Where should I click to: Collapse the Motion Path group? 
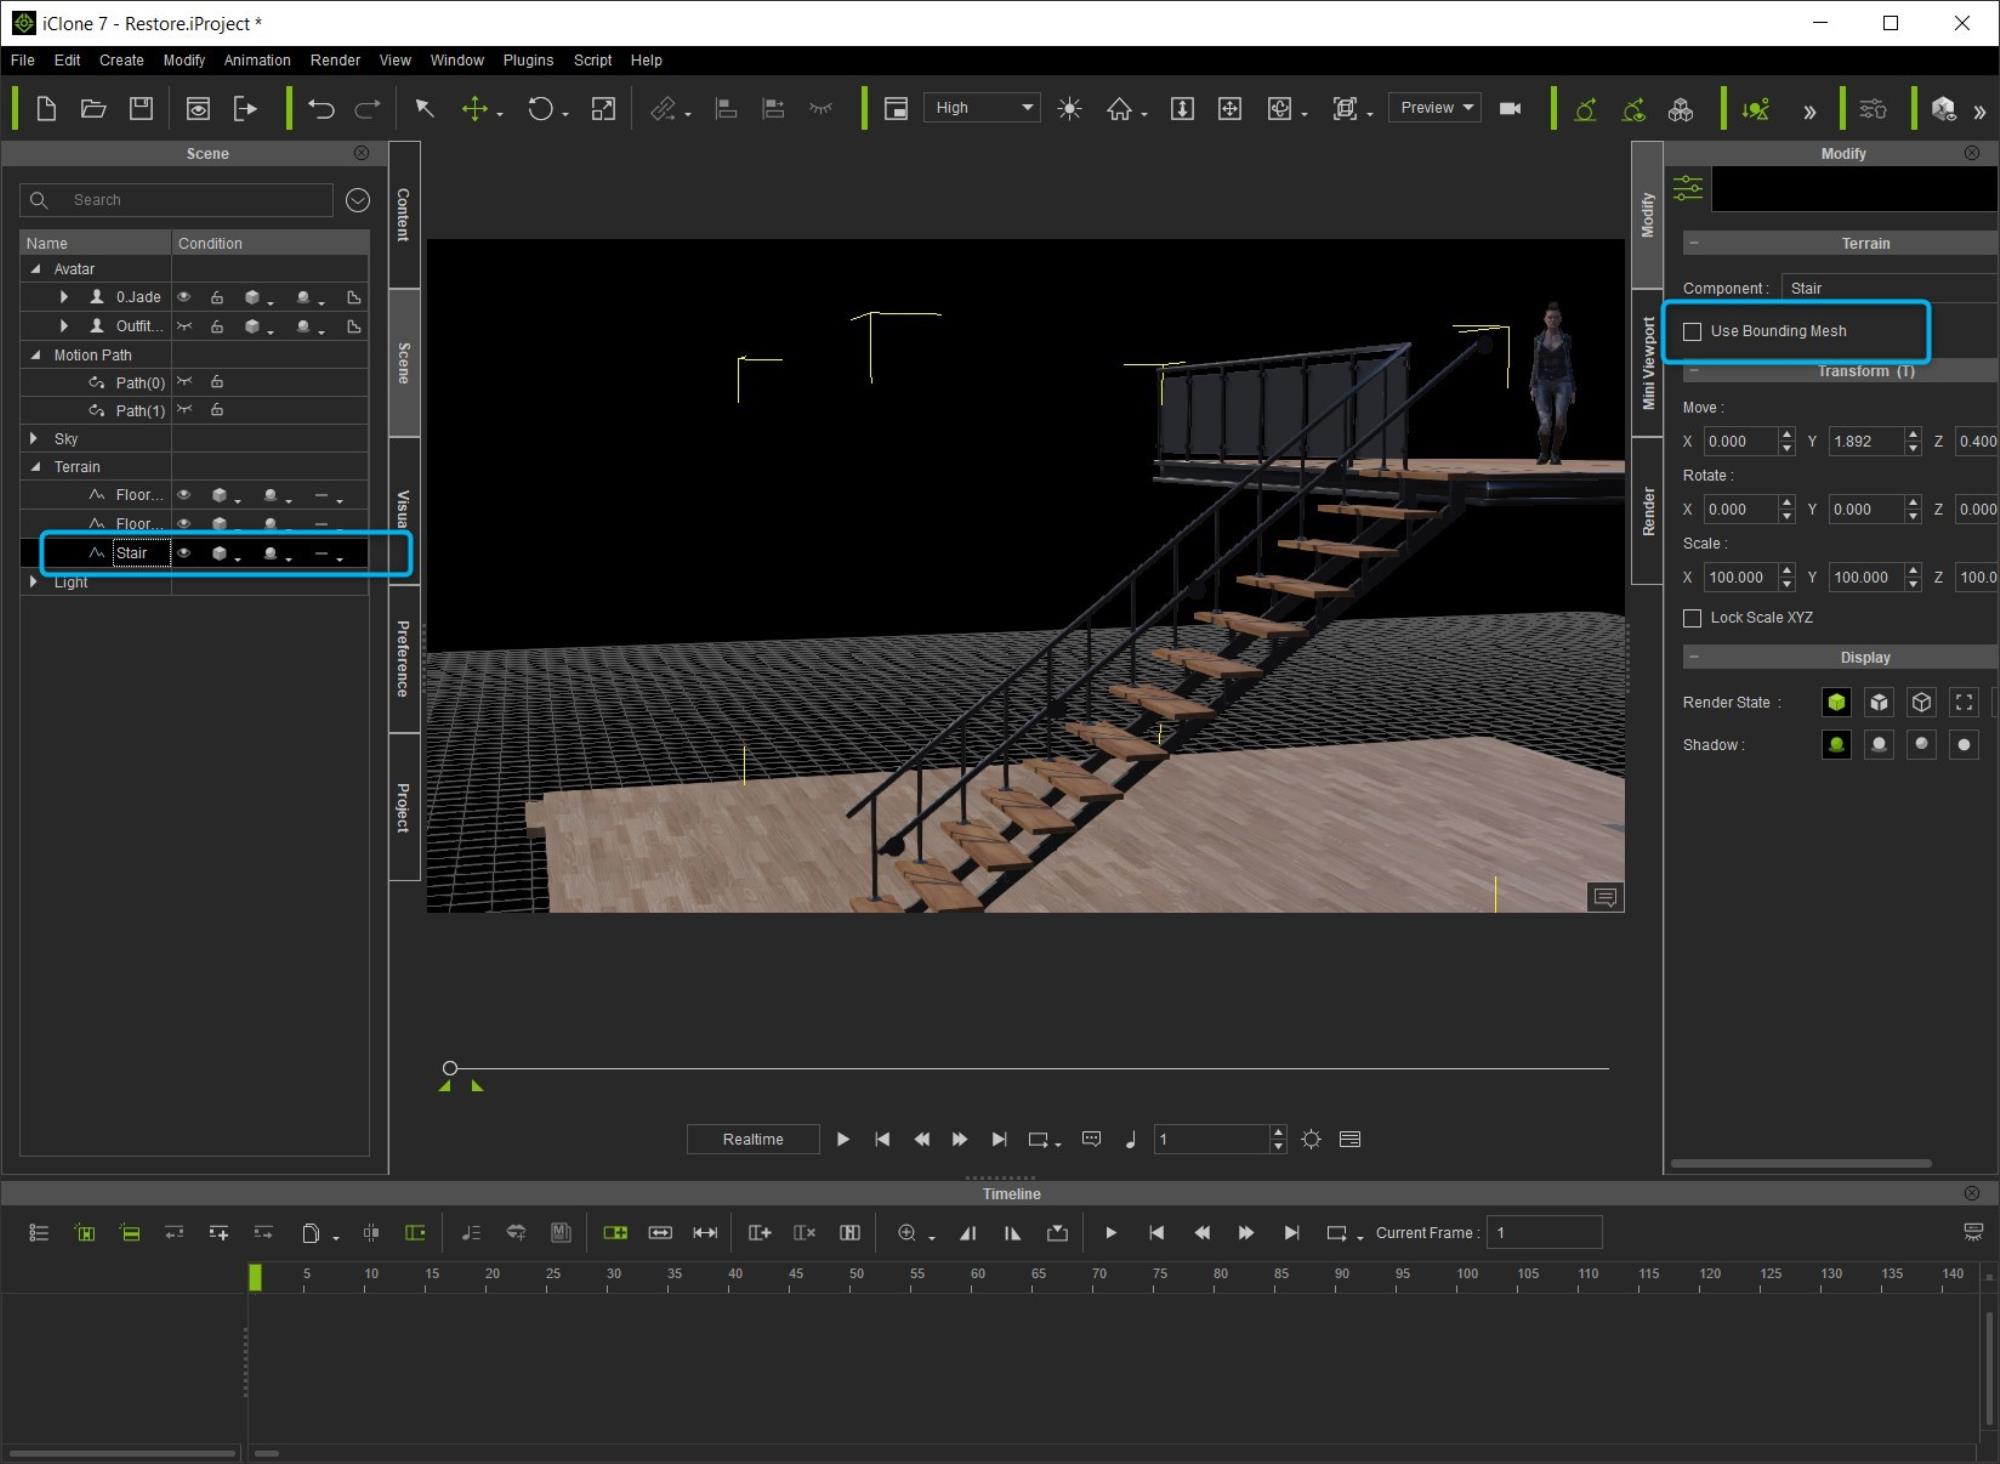pyautogui.click(x=36, y=355)
